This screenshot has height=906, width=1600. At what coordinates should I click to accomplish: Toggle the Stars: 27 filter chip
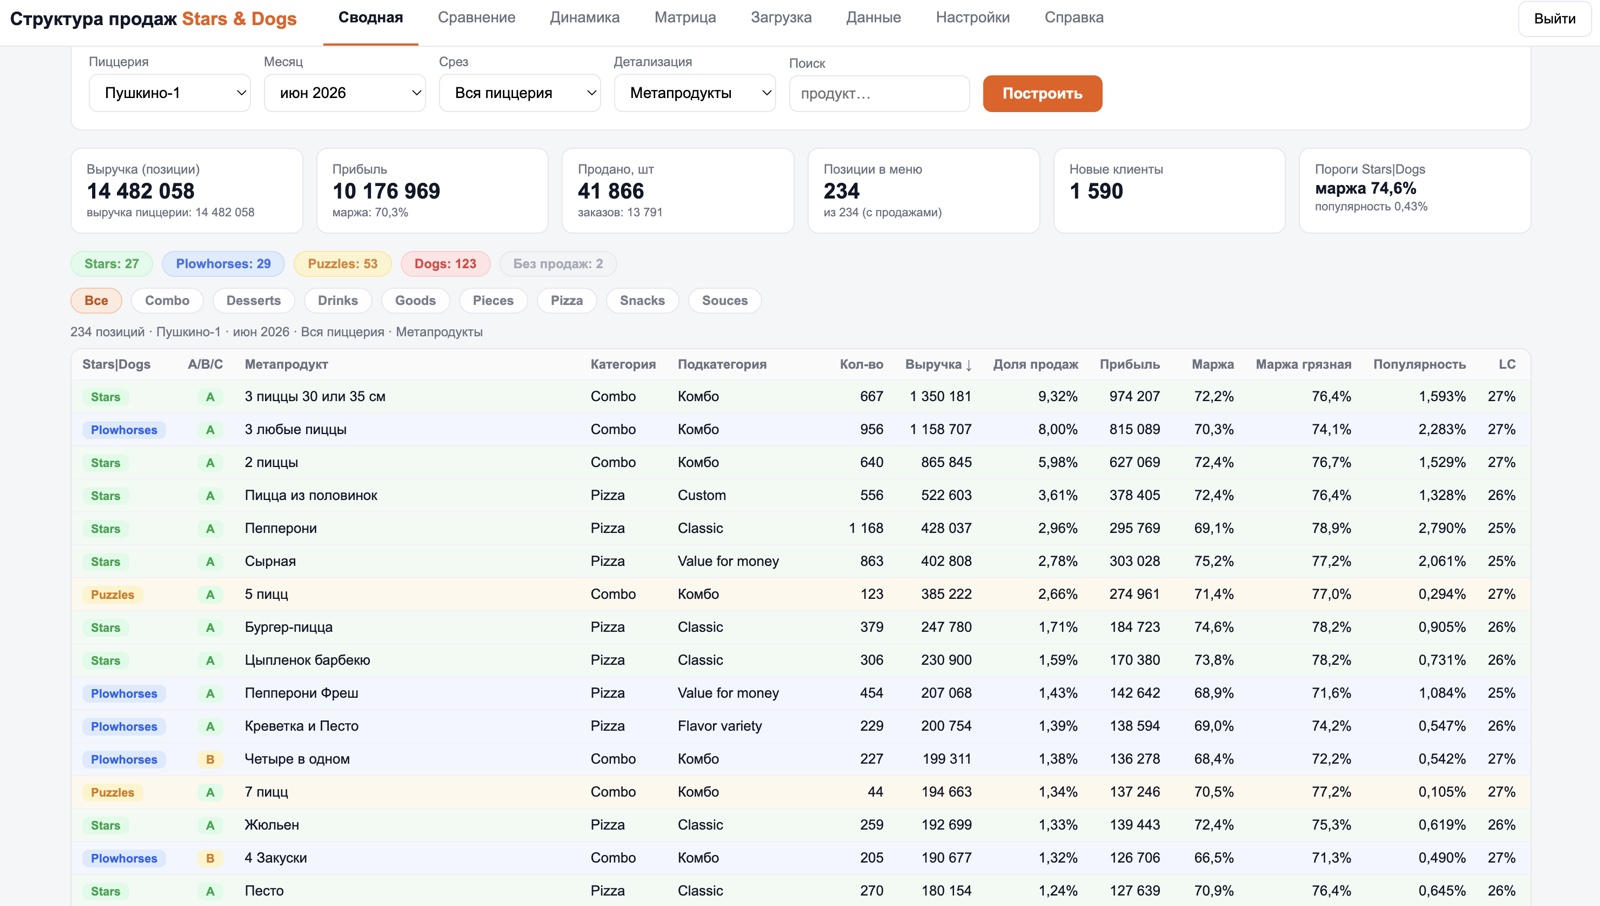pos(112,264)
